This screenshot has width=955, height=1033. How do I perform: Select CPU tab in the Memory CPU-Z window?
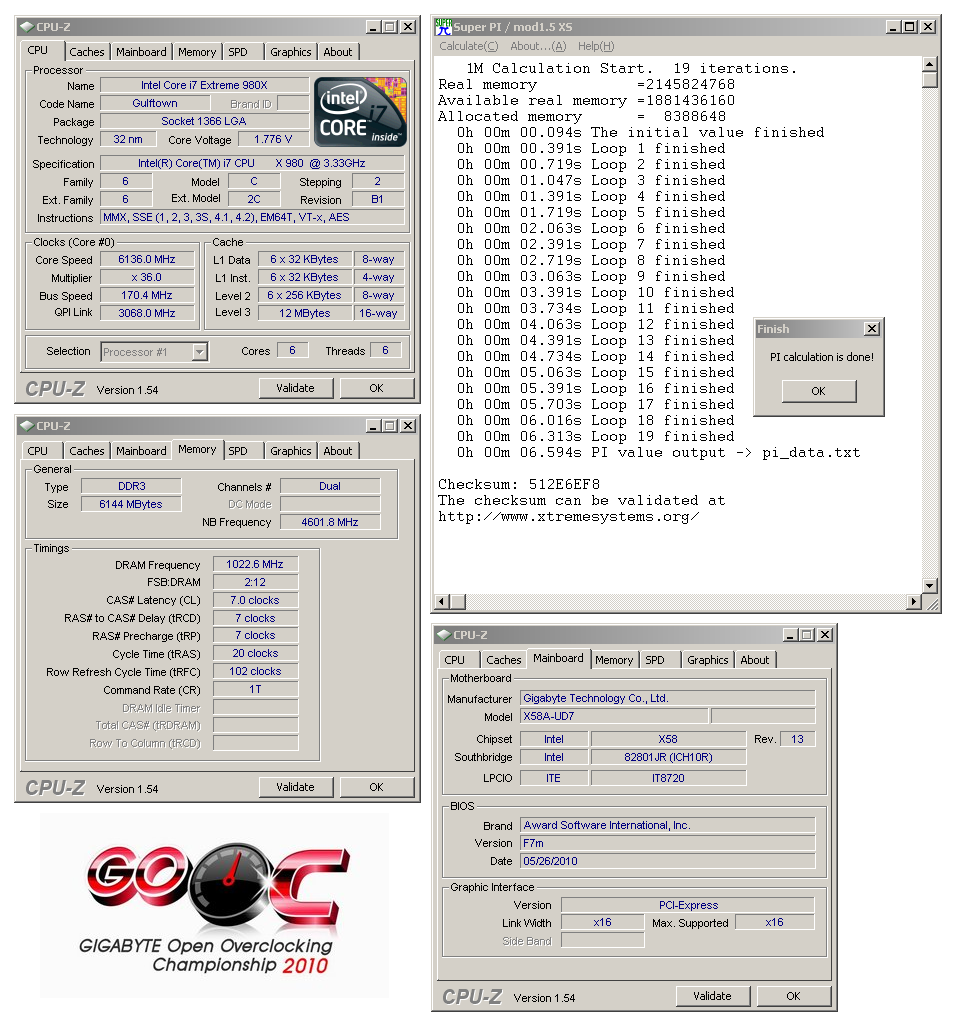(x=38, y=451)
